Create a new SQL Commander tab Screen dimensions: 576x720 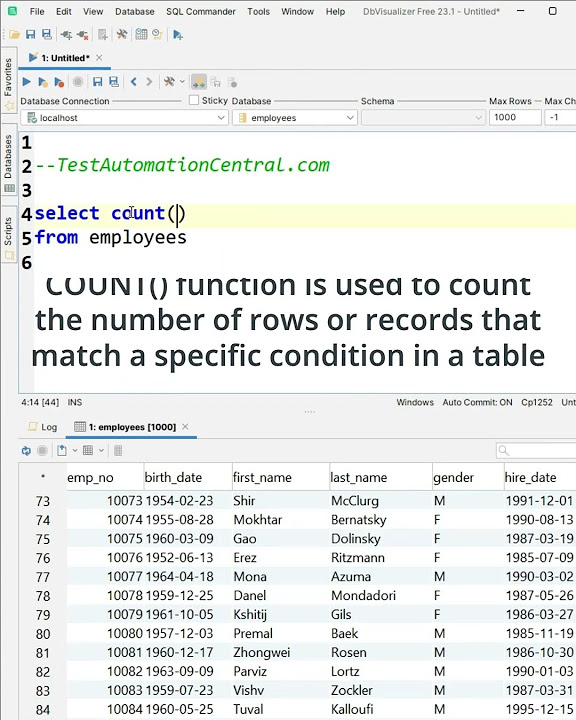pos(177,34)
